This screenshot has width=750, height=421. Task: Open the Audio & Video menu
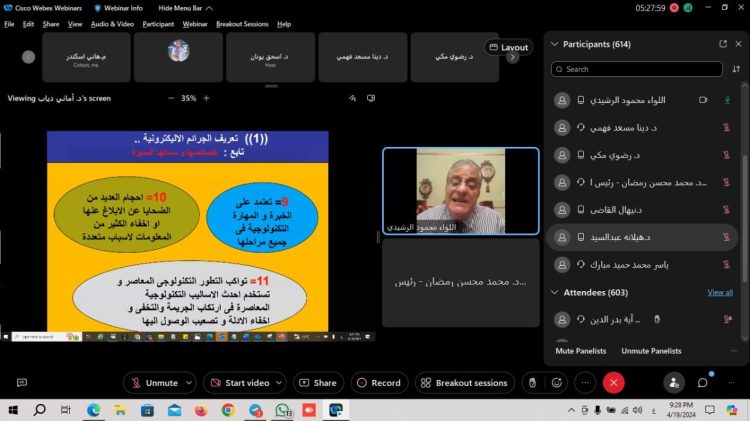click(112, 24)
